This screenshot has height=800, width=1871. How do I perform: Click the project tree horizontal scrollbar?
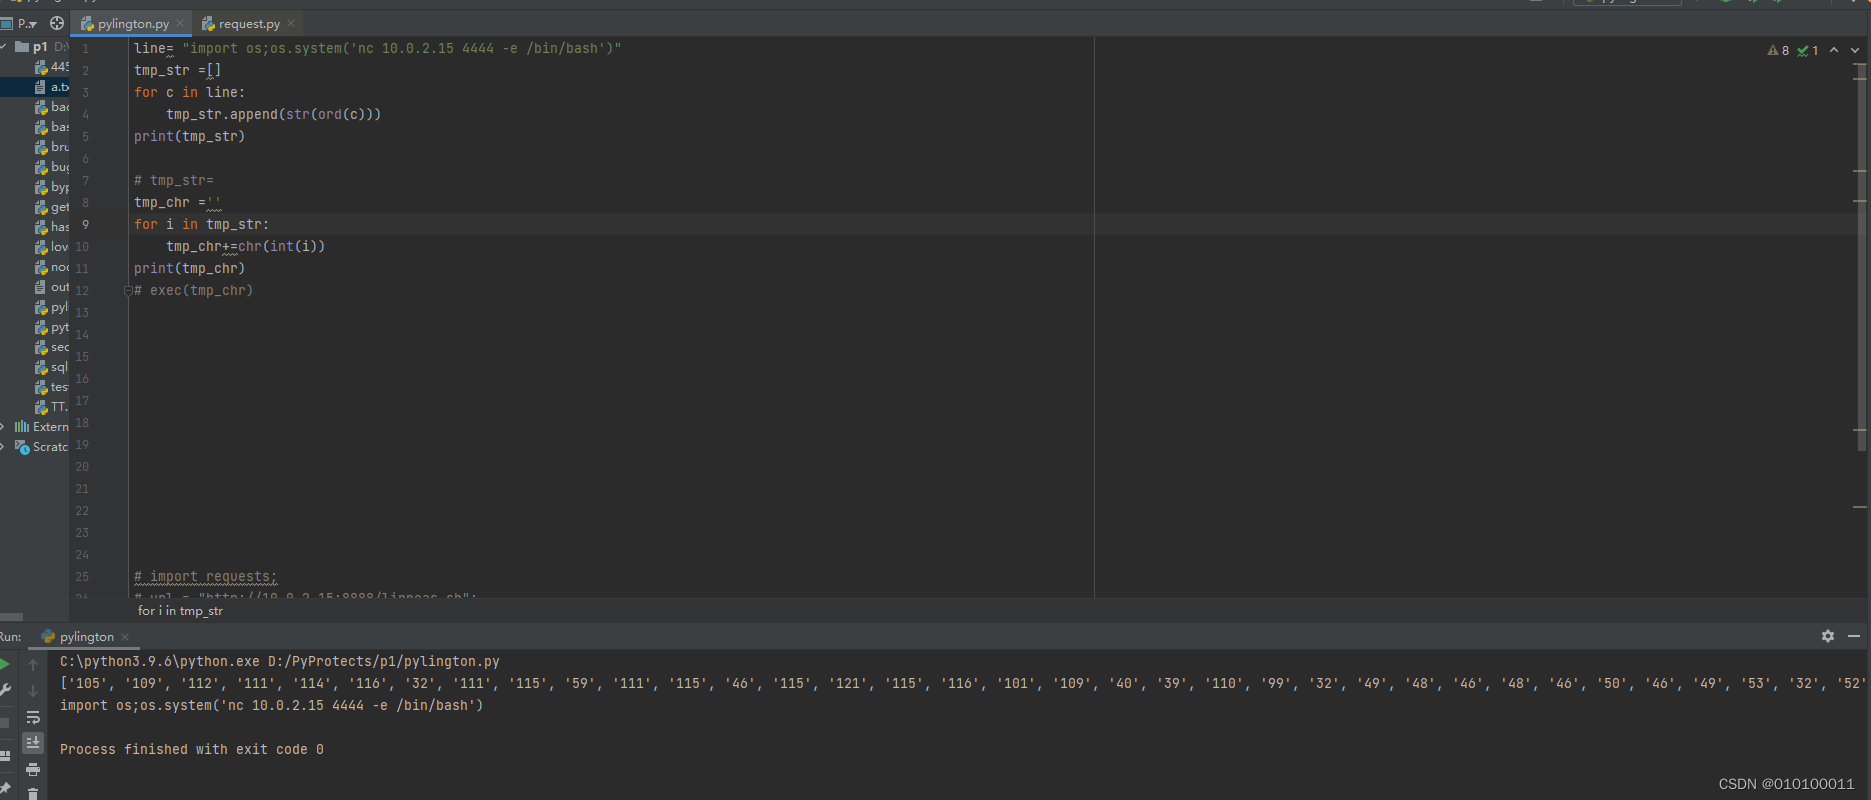pos(11,617)
